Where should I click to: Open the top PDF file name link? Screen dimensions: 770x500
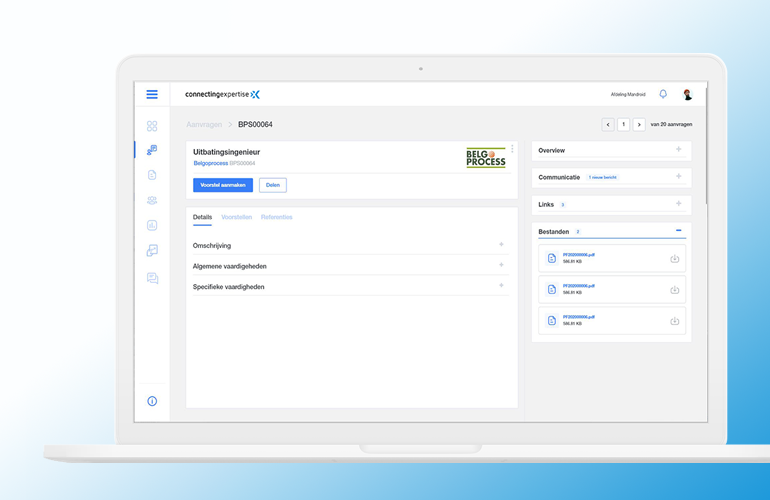coord(578,255)
